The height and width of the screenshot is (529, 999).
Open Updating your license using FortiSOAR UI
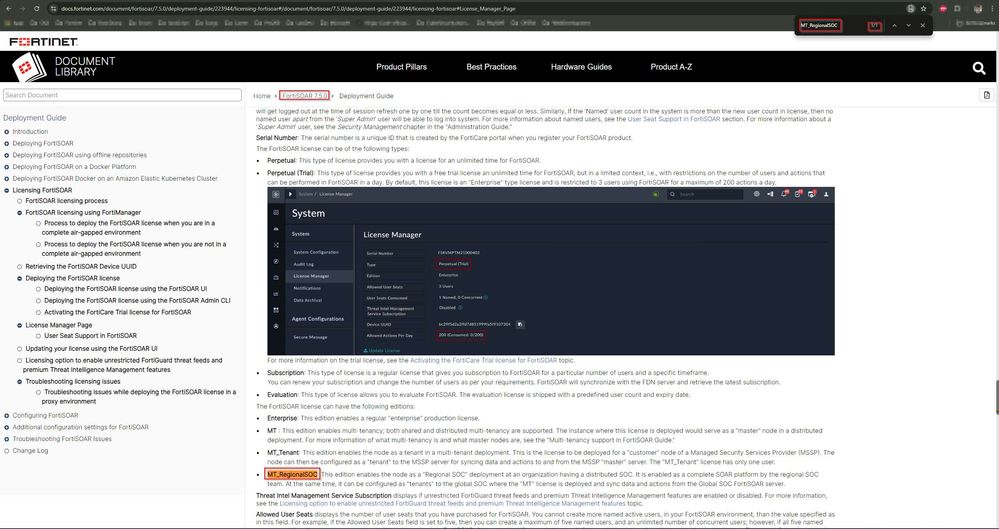[91, 349]
